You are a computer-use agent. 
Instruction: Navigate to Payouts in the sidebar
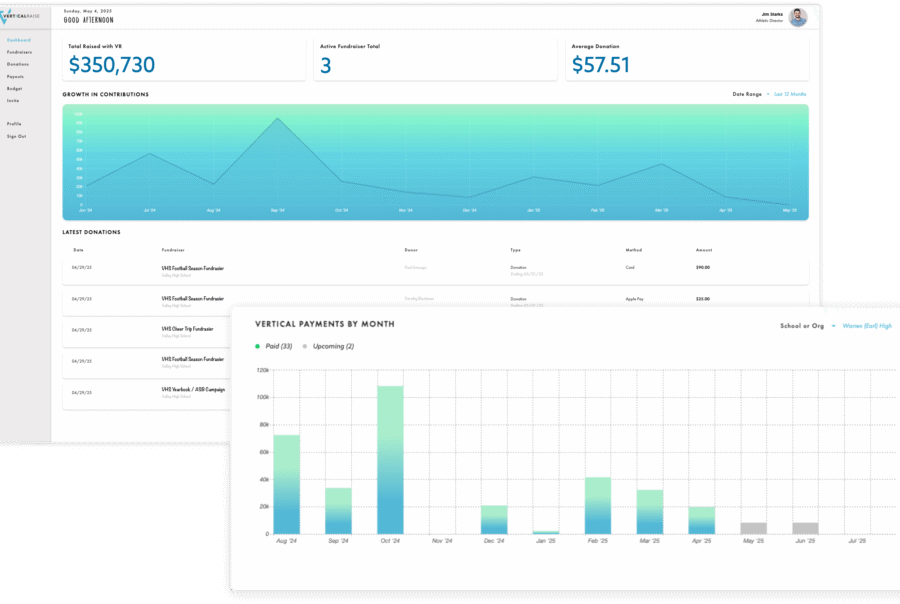pyautogui.click(x=15, y=76)
